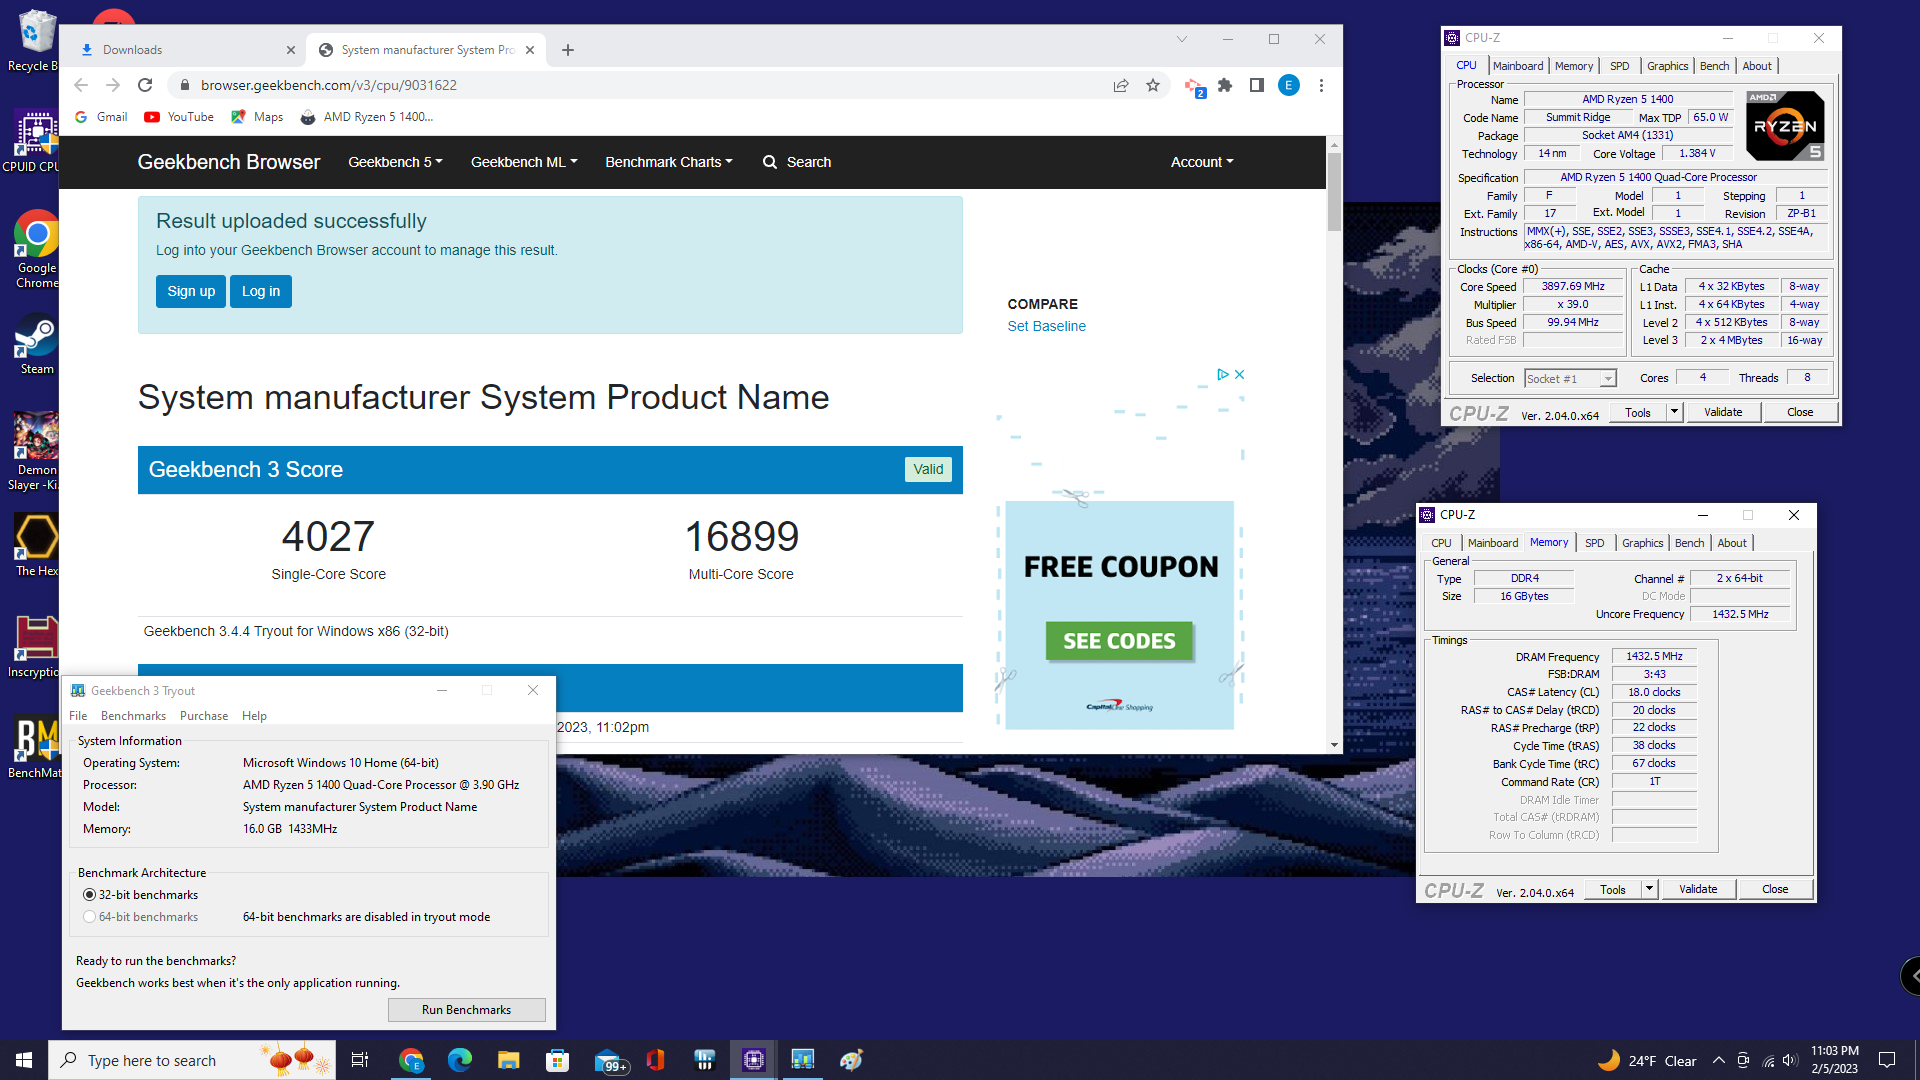Screen dimensions: 1920x1080
Task: Click browser page vertical scrollbar
Action: pos(1334,191)
